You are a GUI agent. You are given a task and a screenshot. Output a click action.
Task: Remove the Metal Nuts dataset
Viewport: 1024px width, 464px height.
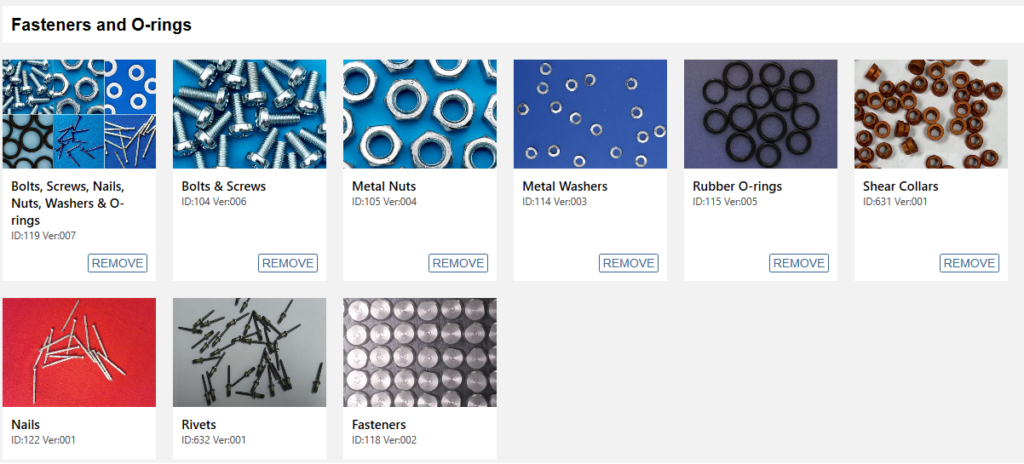[458, 263]
